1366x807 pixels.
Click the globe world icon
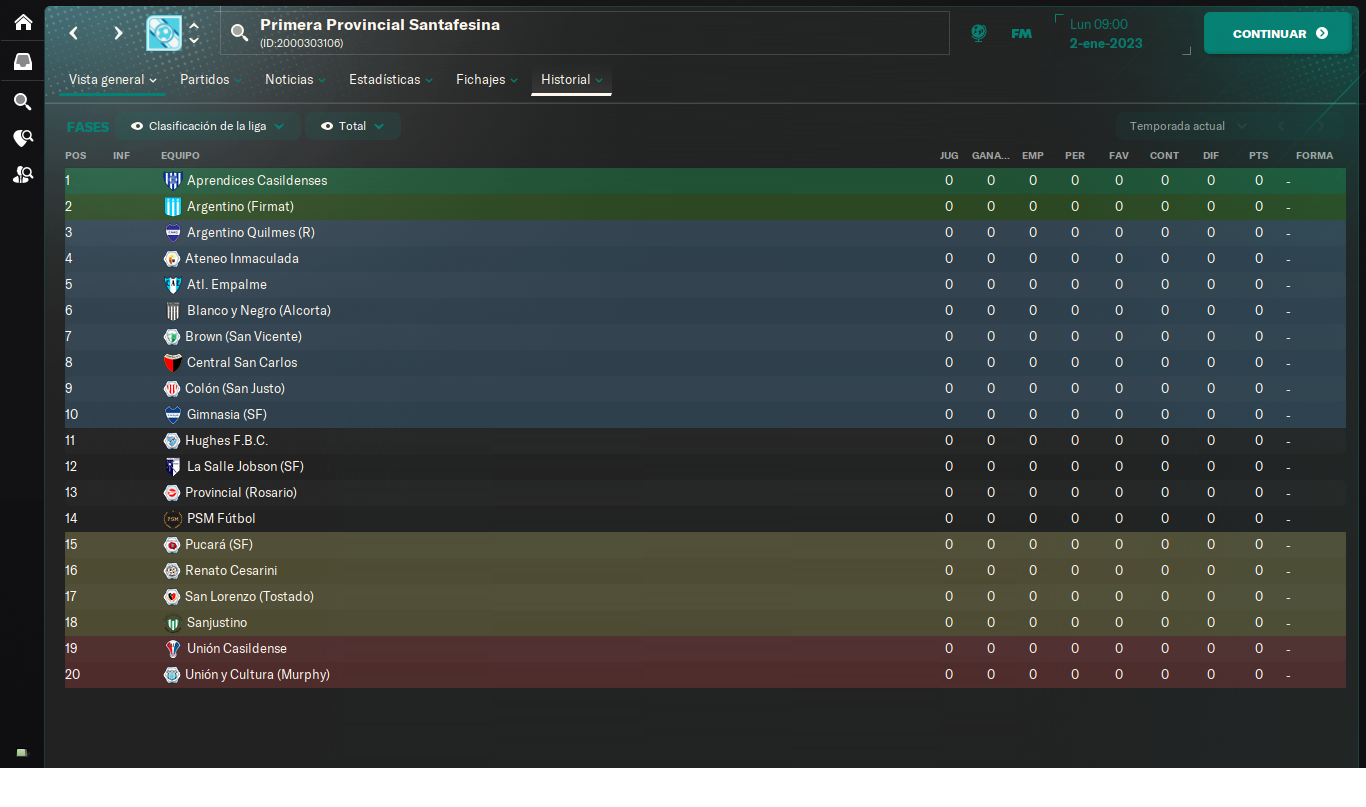pyautogui.click(x=979, y=33)
